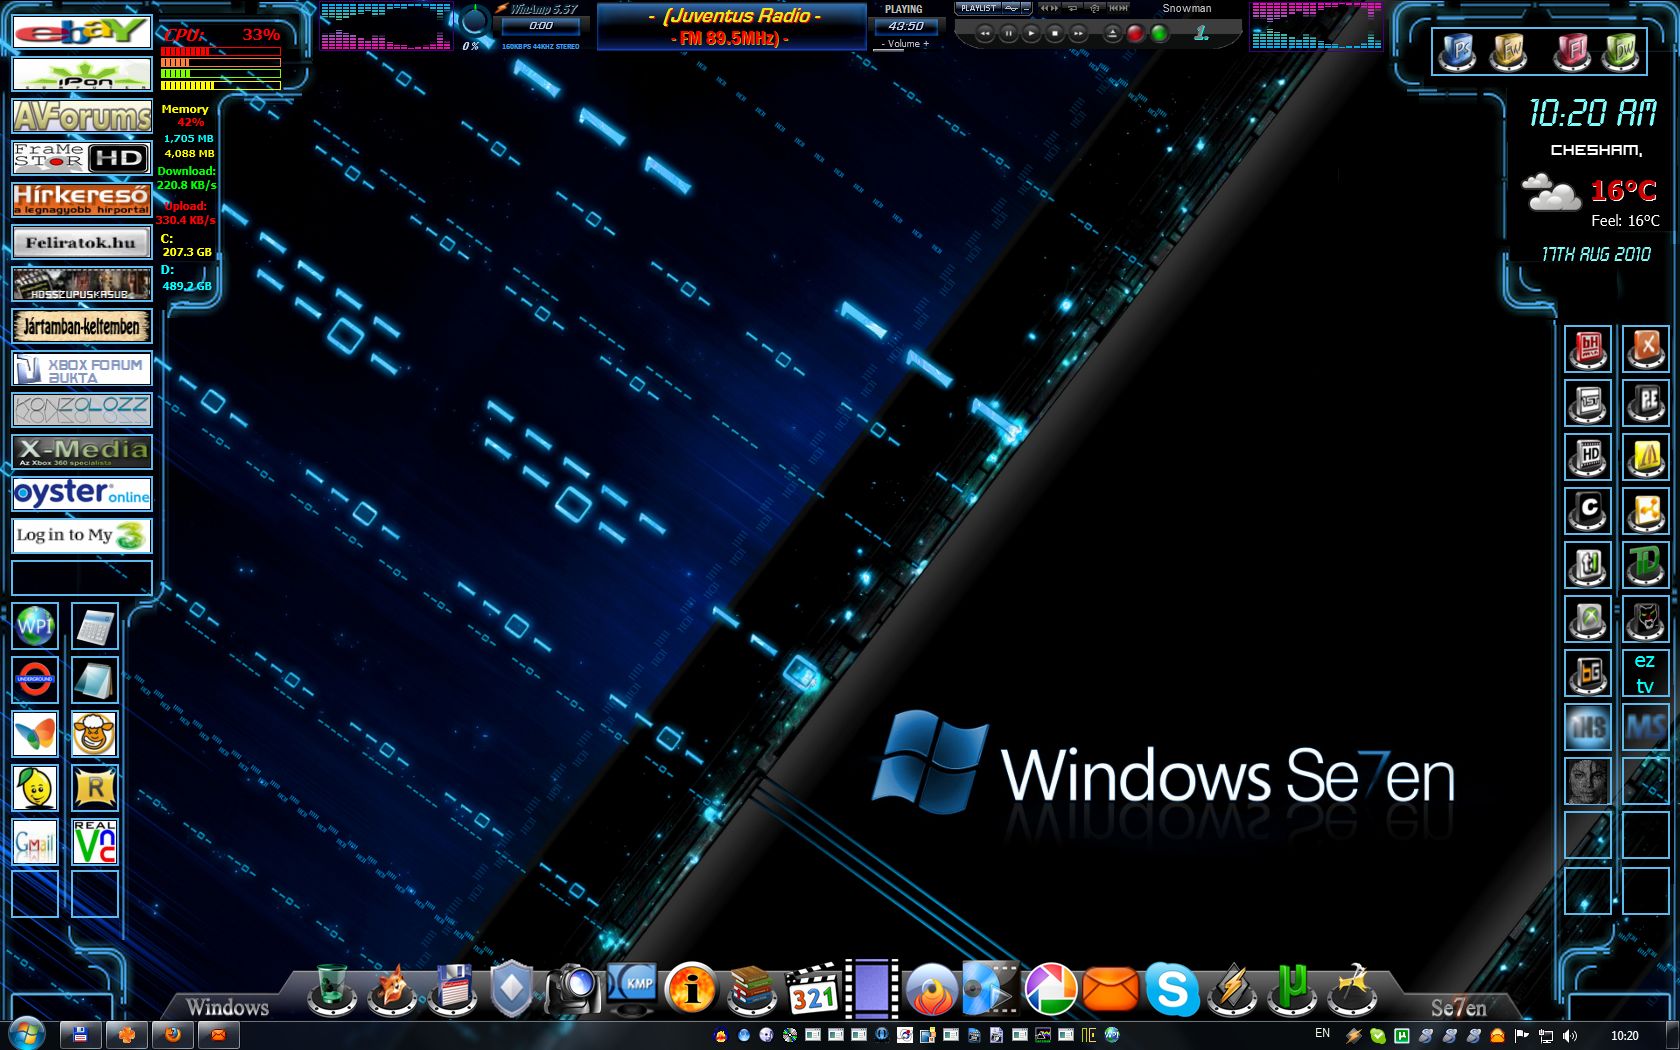Open the Windows Start orb

[x=27, y=1033]
